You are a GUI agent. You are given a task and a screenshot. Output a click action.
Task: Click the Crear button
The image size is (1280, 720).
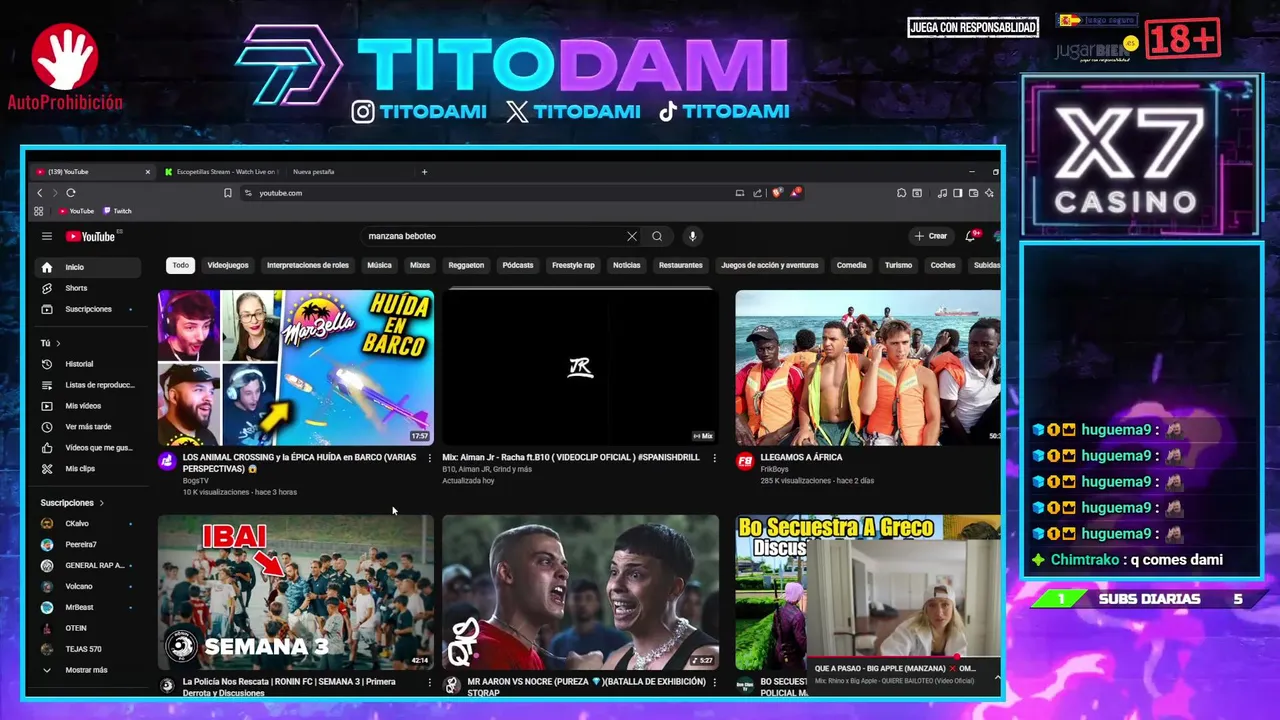point(931,236)
